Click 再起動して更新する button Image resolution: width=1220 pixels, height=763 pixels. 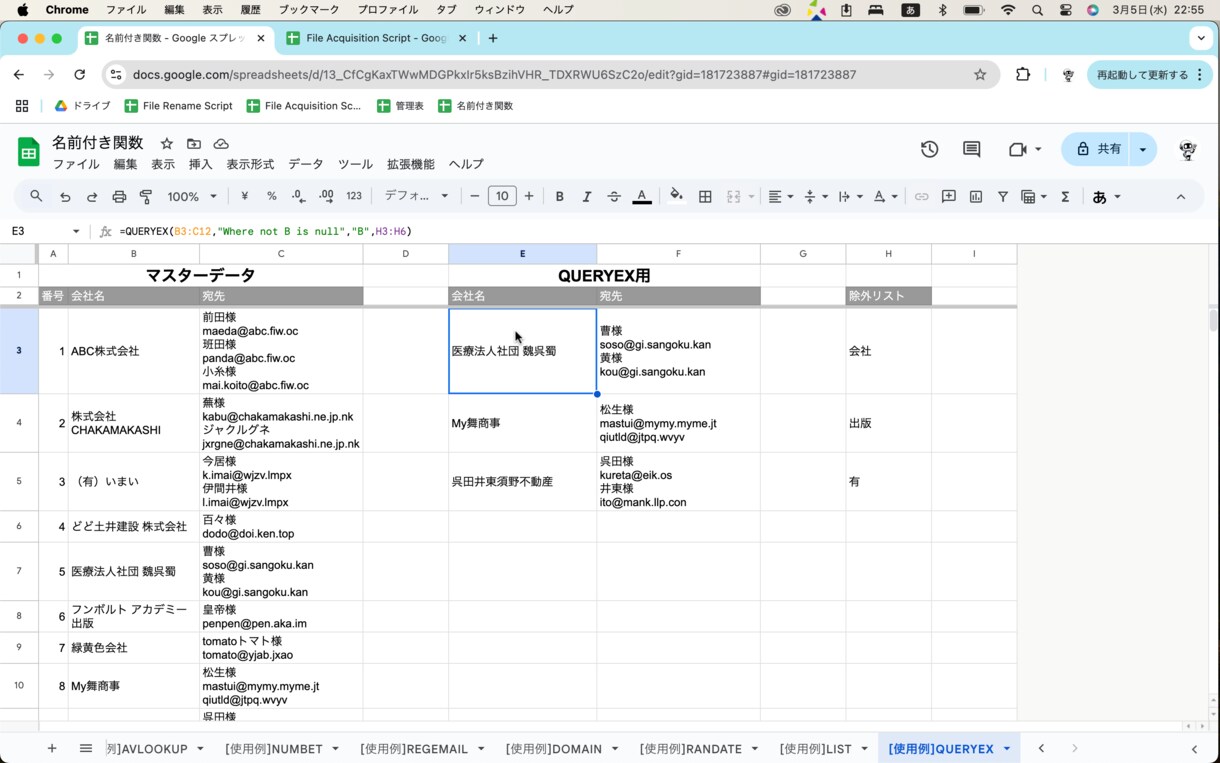(1148, 75)
